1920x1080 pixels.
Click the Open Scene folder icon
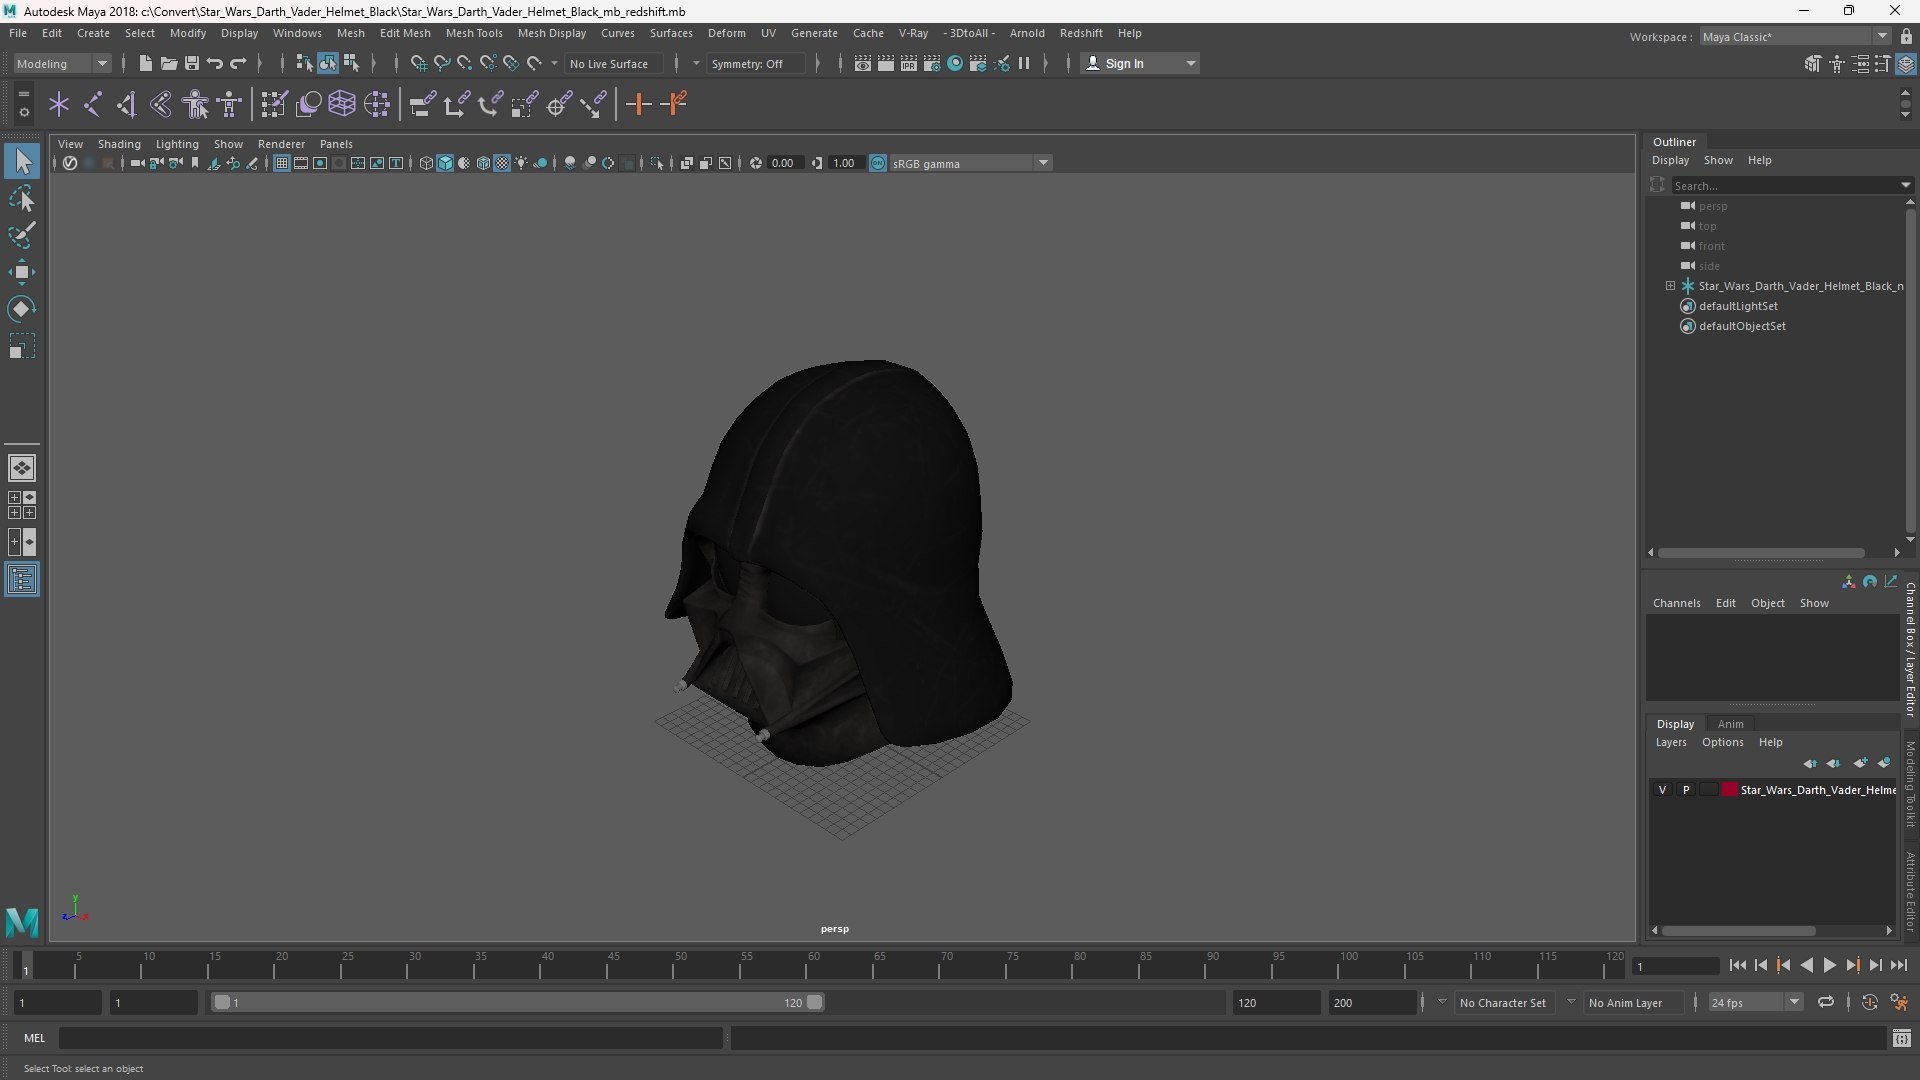tap(169, 63)
